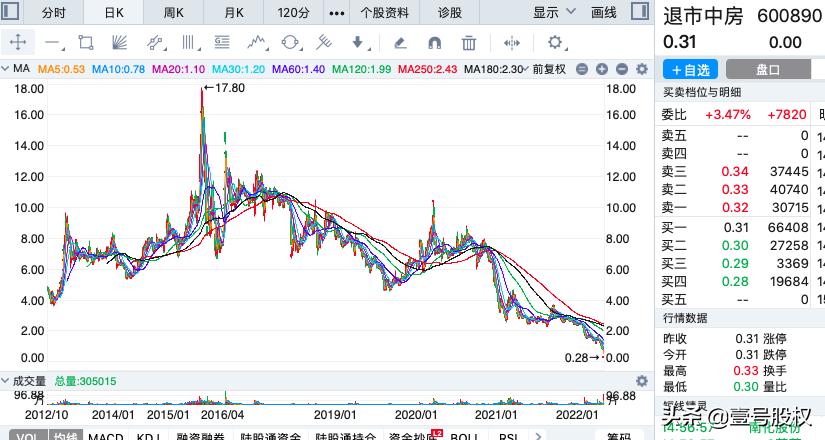Click the eraser edit drawing tool
This screenshot has height=440, width=825.
coord(400,43)
